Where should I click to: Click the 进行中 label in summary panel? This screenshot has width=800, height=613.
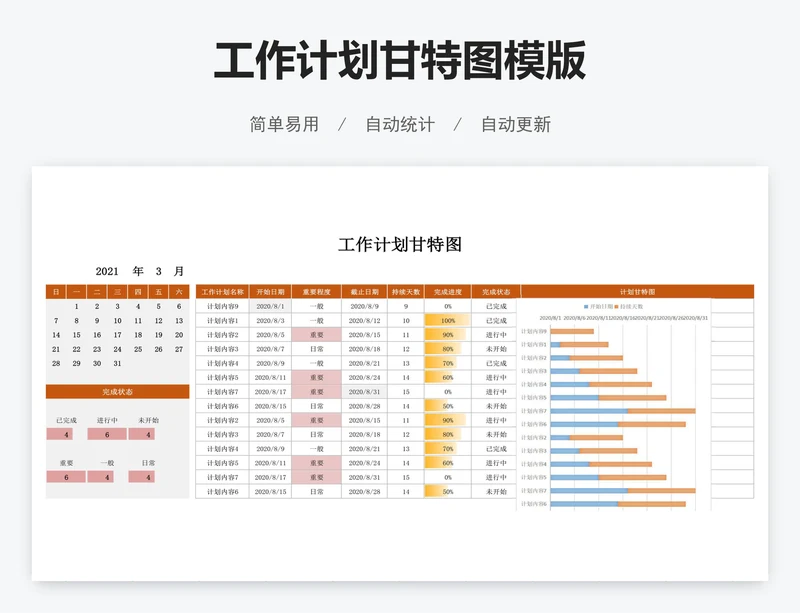(107, 420)
